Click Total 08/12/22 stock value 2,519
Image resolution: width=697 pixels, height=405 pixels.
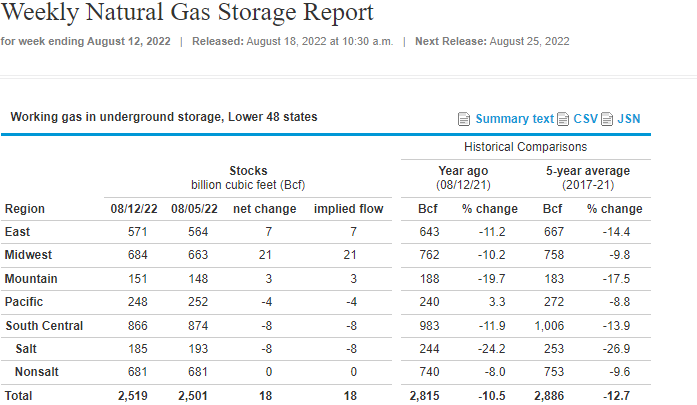133,396
